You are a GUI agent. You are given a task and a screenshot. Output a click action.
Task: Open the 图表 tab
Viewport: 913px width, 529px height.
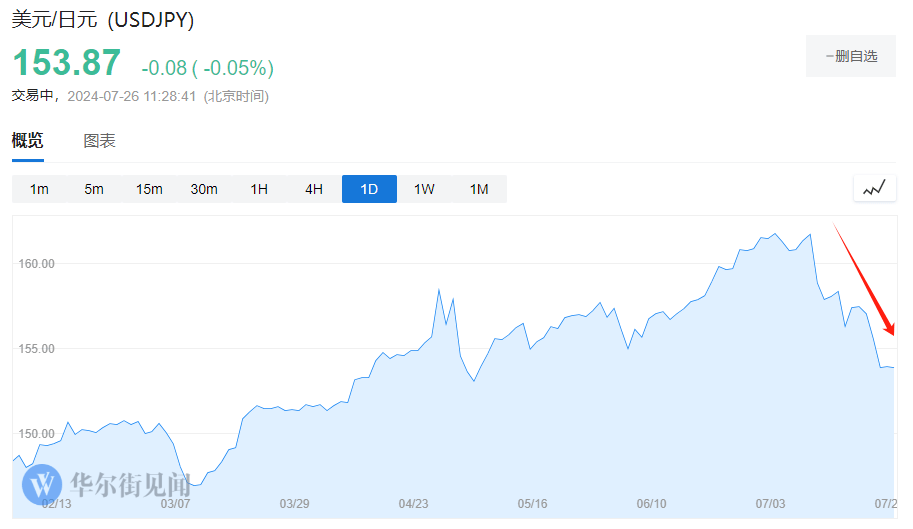pyautogui.click(x=99, y=141)
